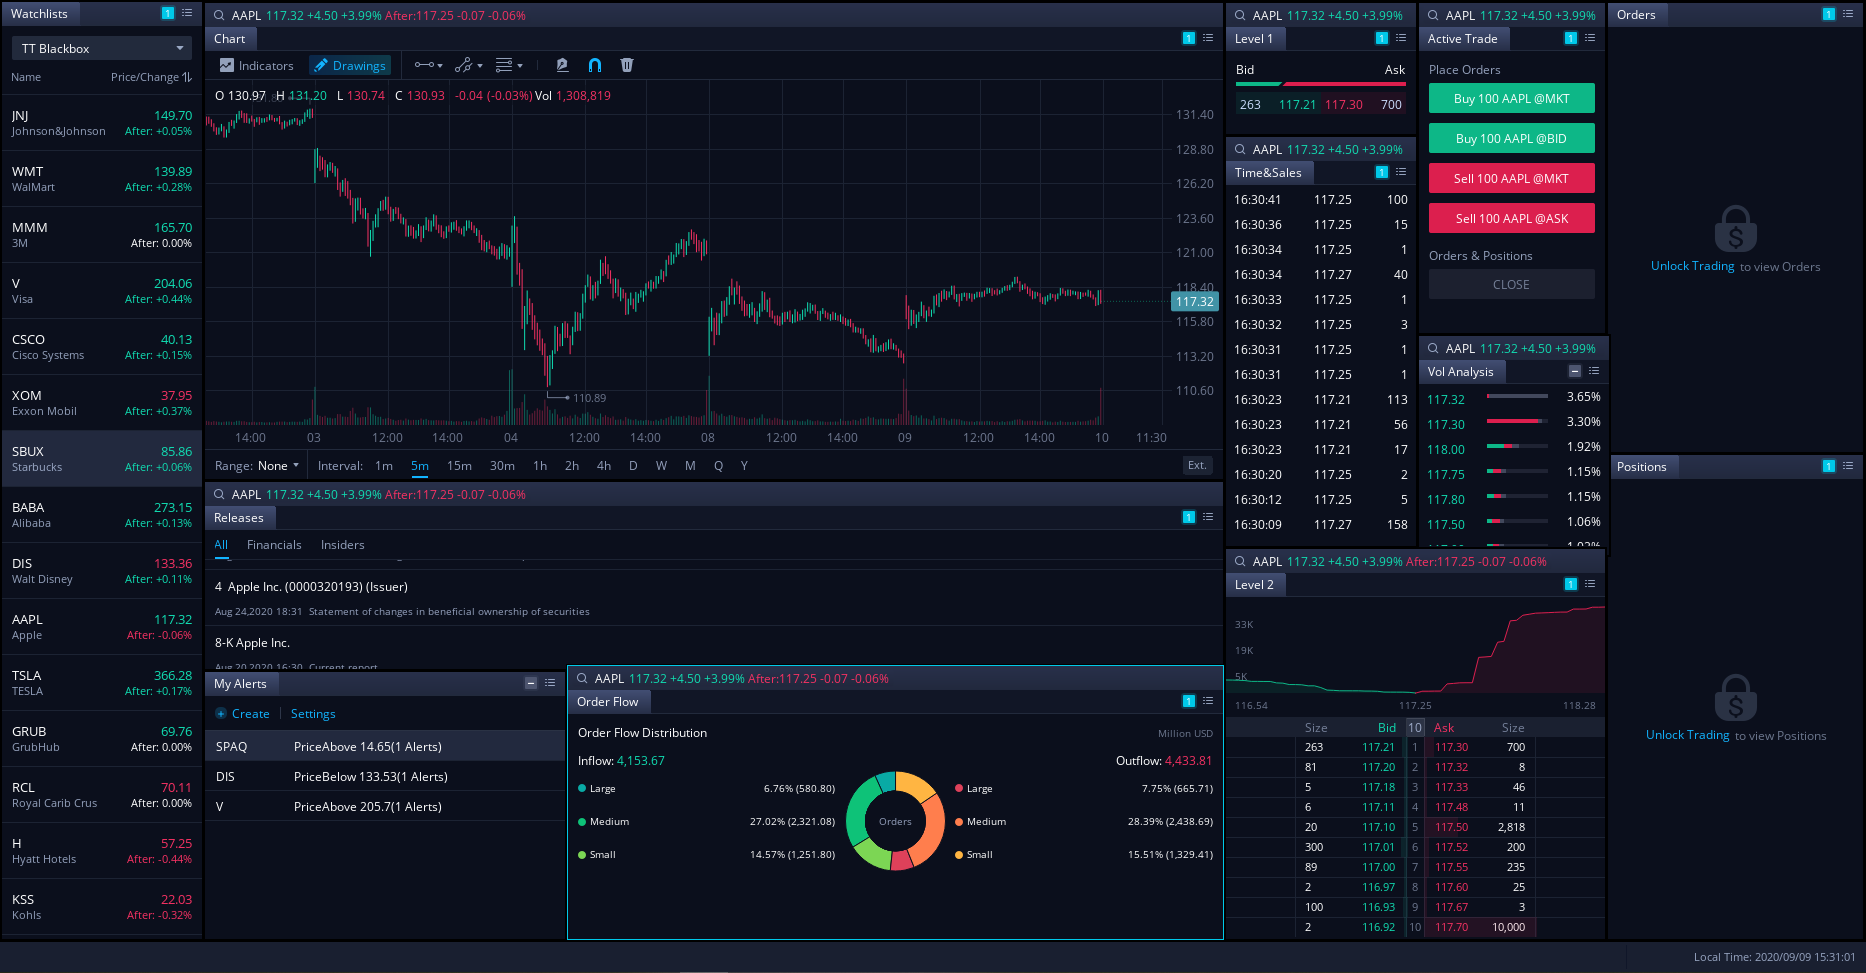
Task: Click Unlock Trading link in Orders panel
Action: (1692, 266)
